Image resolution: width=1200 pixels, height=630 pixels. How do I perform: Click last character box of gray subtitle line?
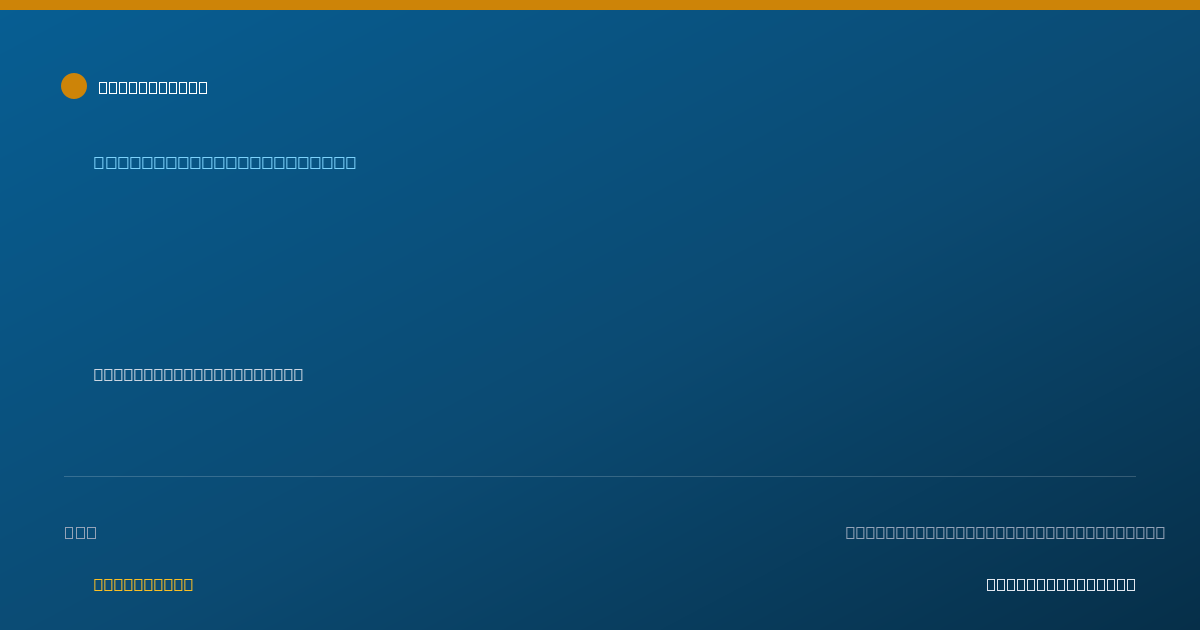[298, 374]
